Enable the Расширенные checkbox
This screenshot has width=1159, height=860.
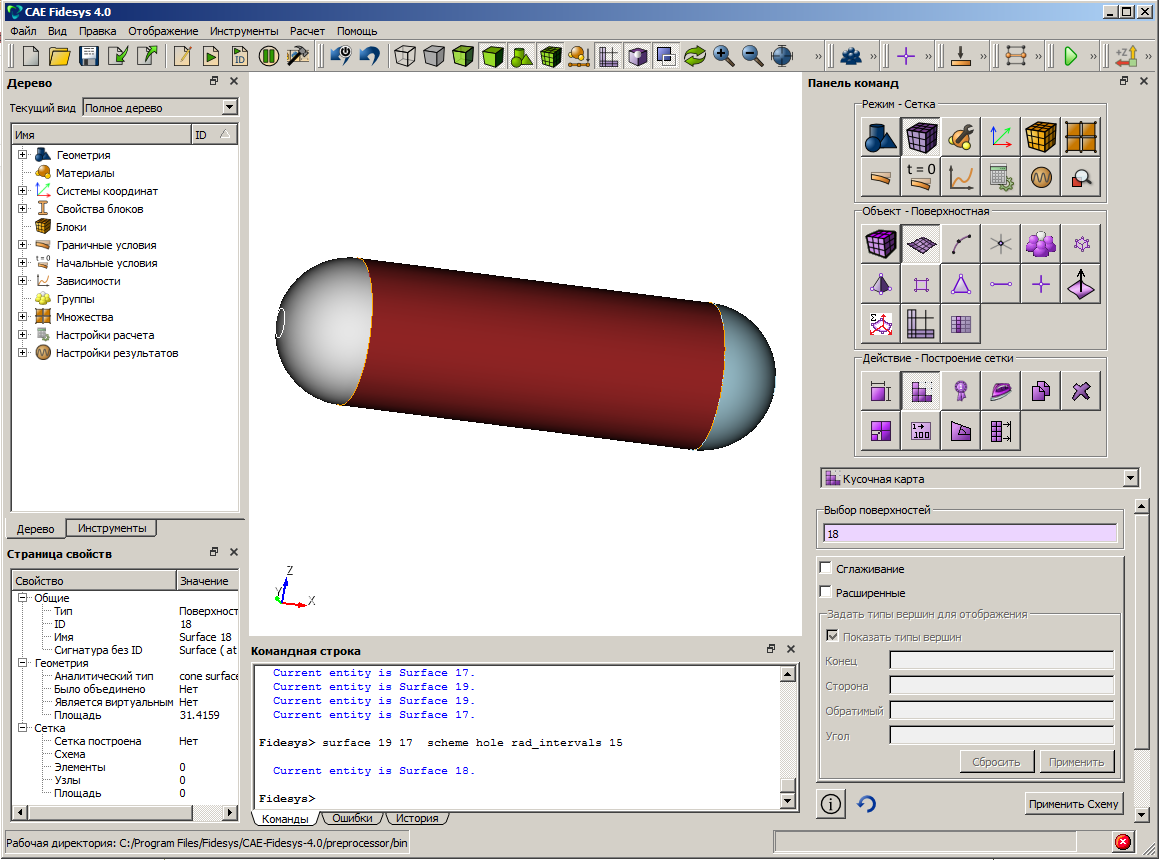826,592
